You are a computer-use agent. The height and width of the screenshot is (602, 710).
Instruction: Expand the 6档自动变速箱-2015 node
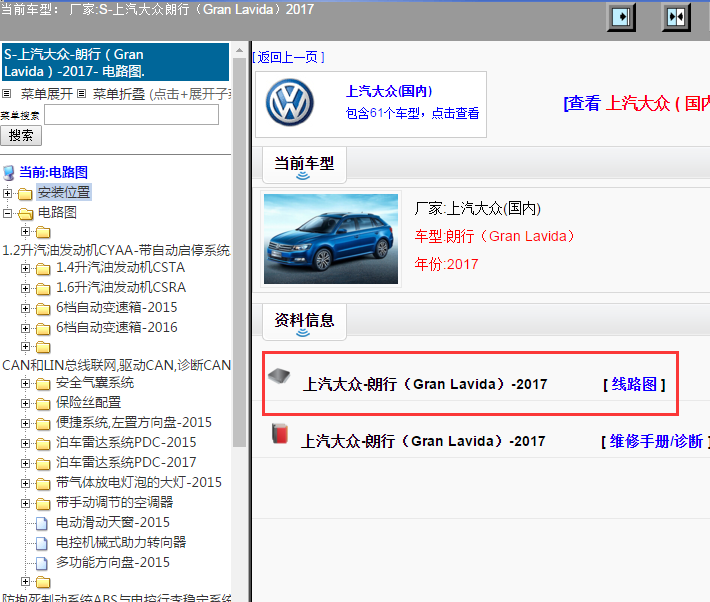25,308
